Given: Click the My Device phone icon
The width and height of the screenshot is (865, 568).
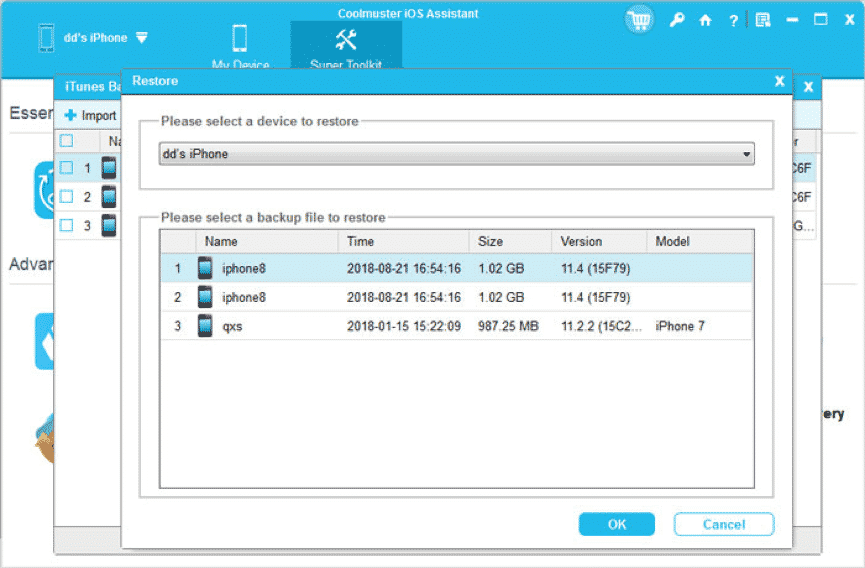Looking at the screenshot, I should click(x=240, y=40).
